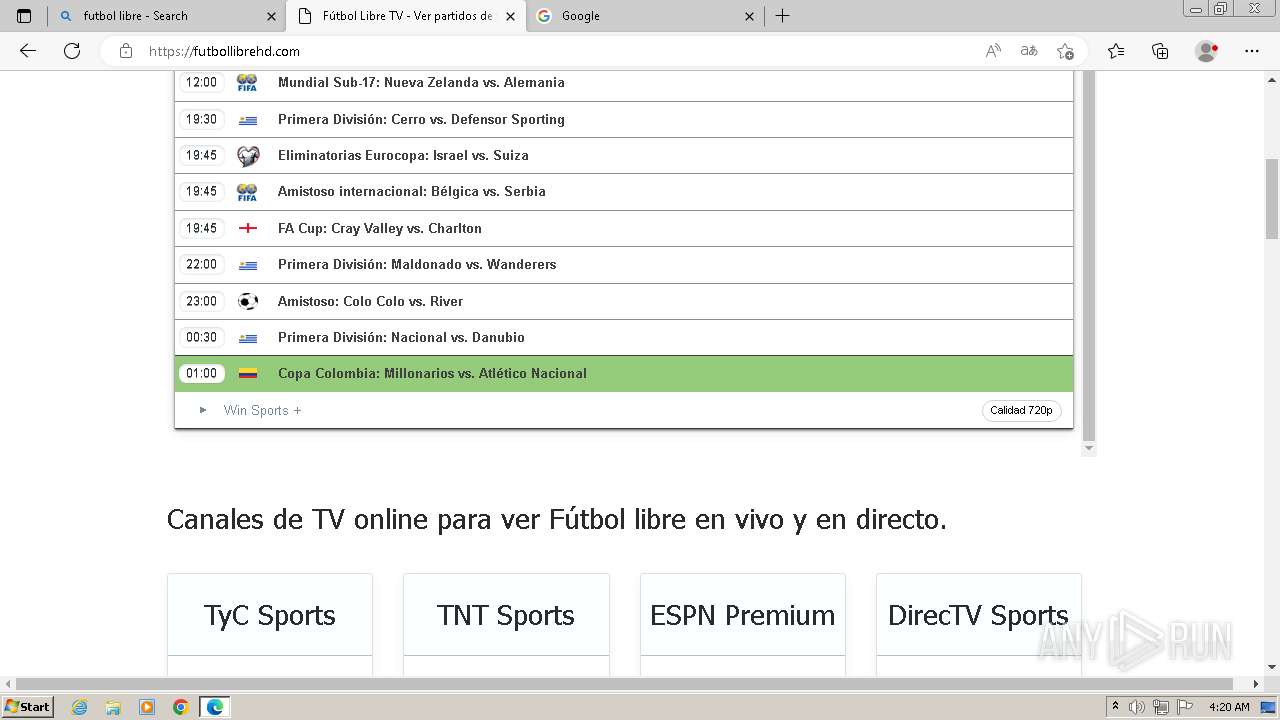Switch to the Google tab
Viewport: 1280px width, 720px height.
coord(645,16)
